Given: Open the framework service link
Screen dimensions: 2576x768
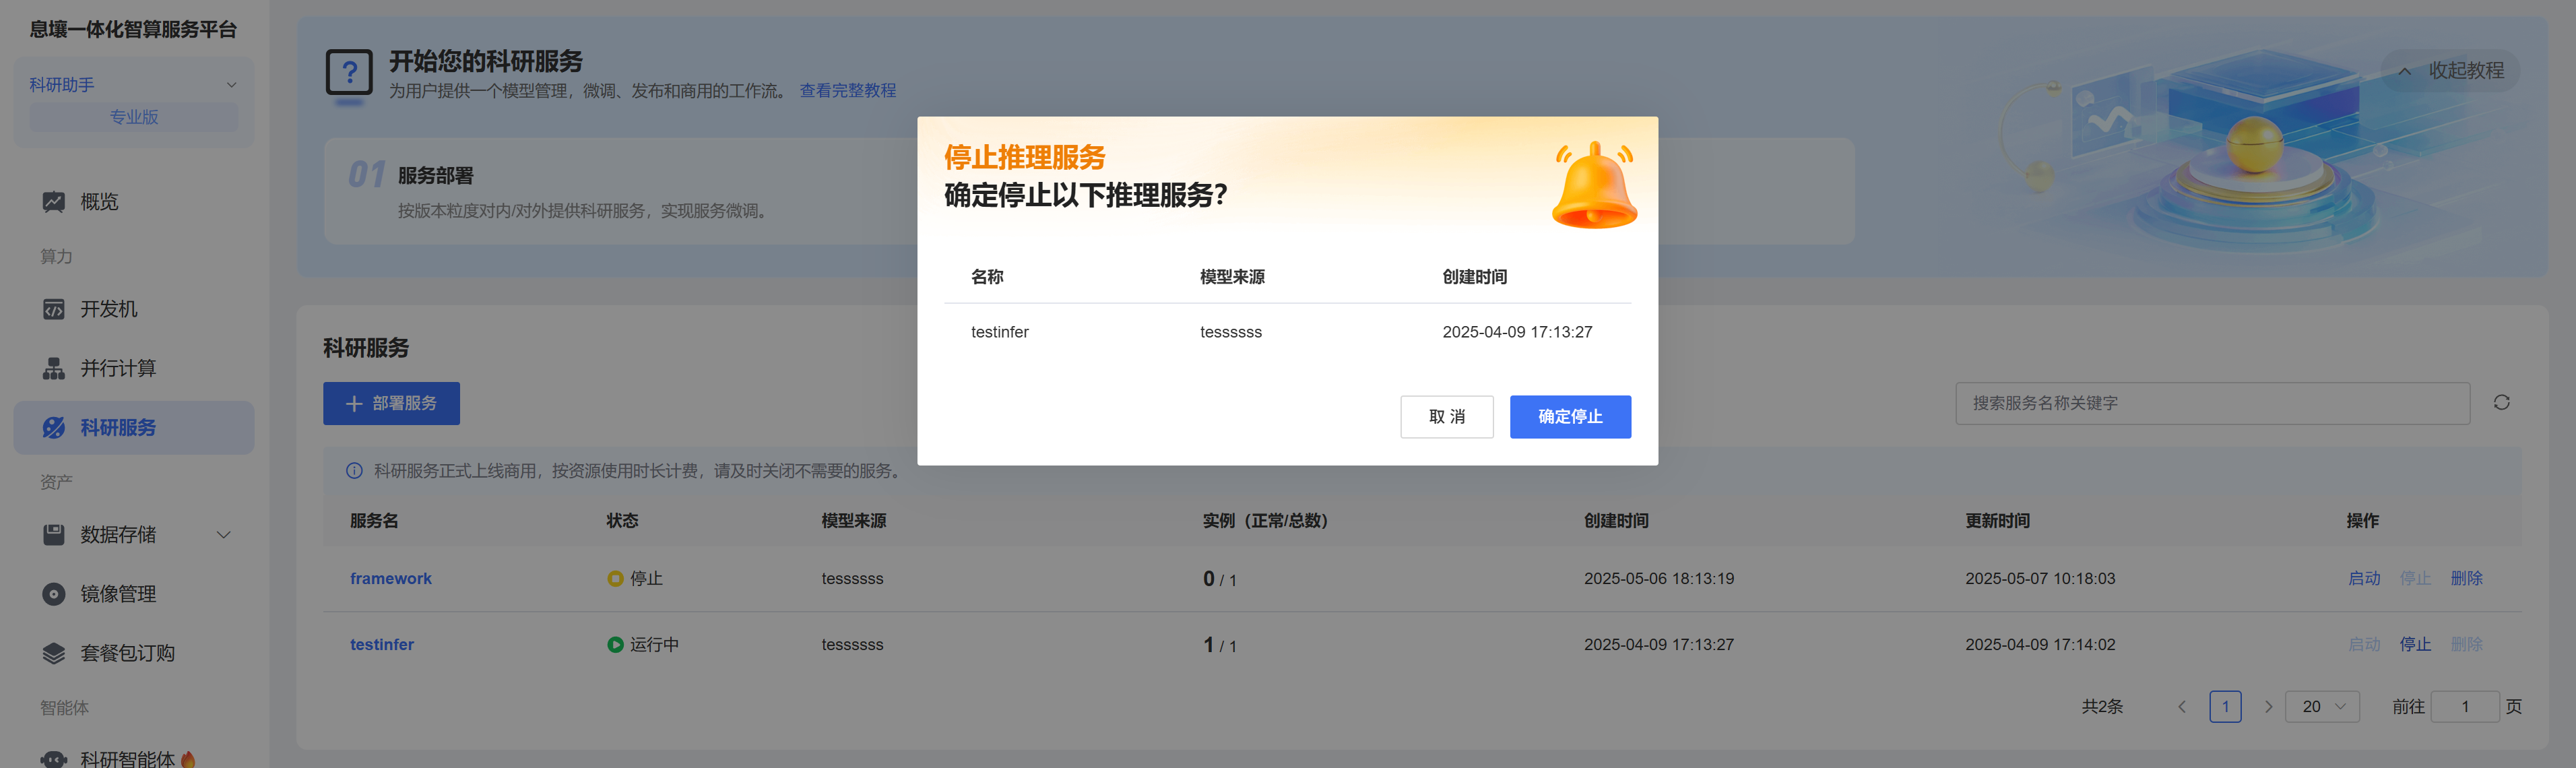Looking at the screenshot, I should tap(390, 579).
